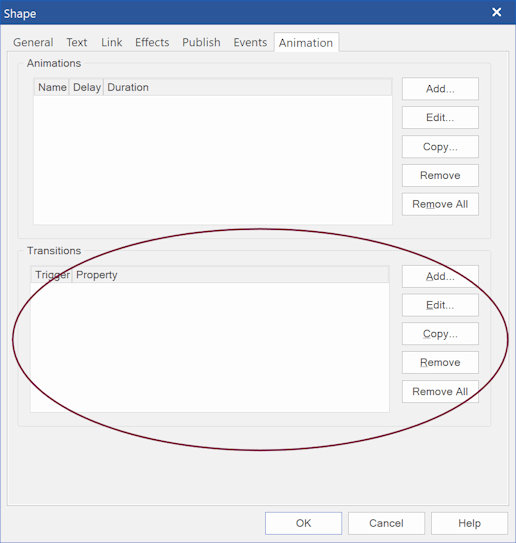Click Add in the Animations section
516x543 pixels.
(440, 89)
